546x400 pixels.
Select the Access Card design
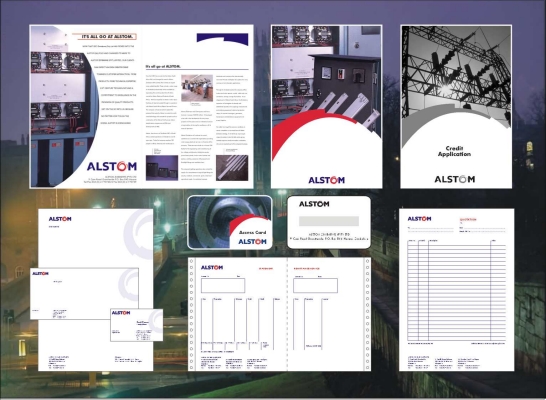(x=230, y=222)
